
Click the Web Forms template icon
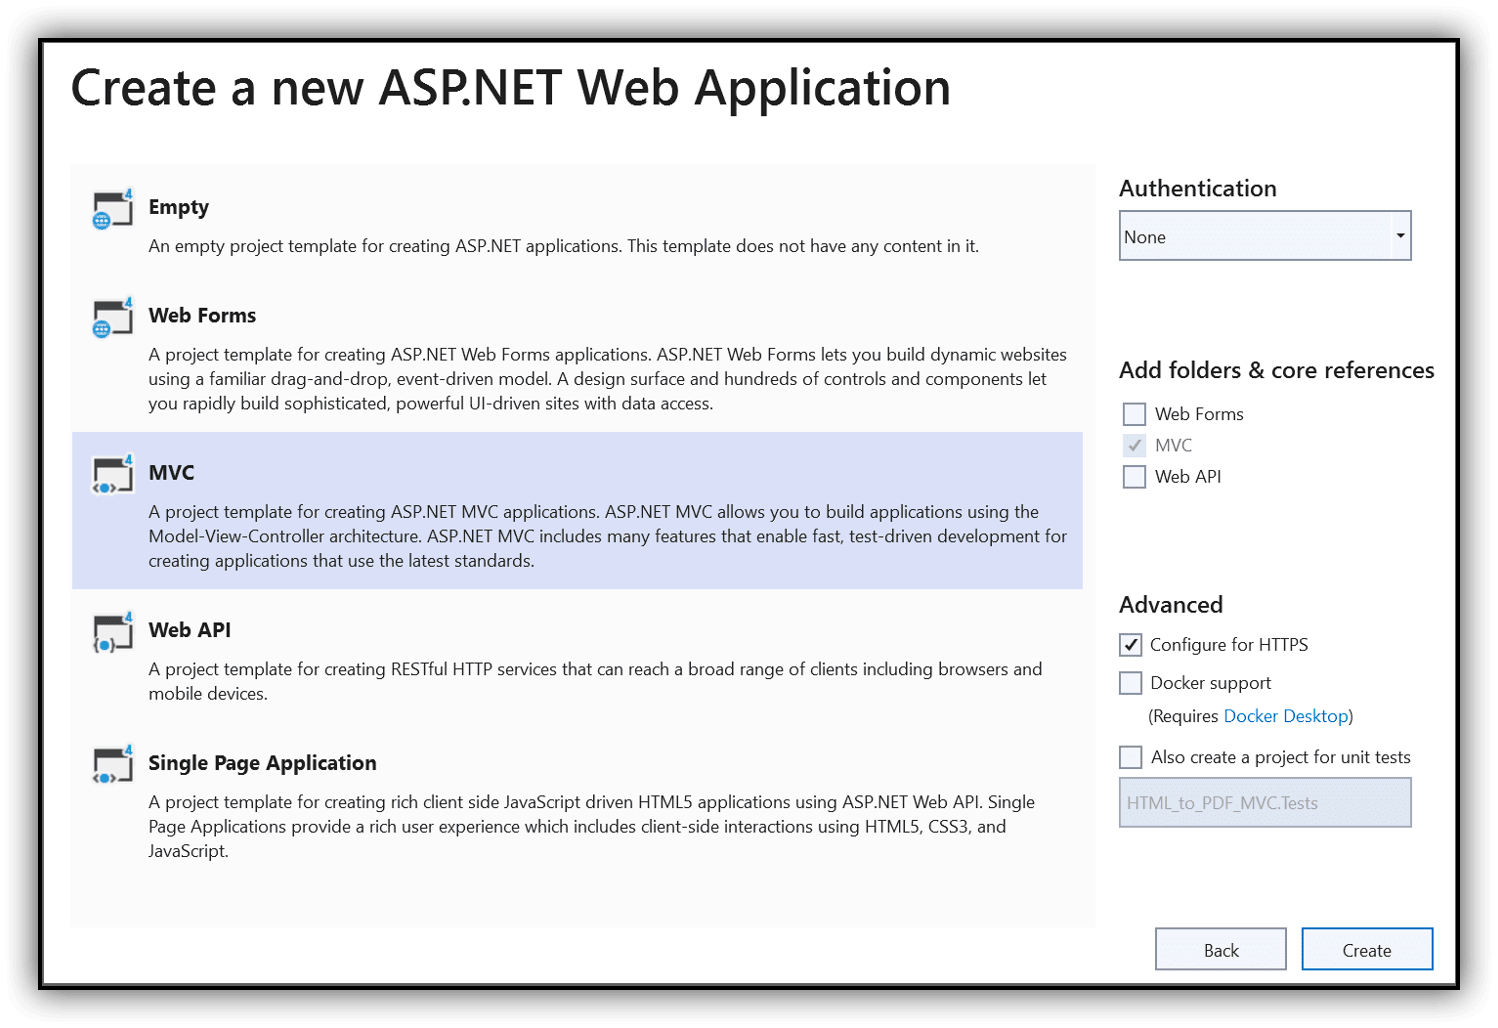pos(110,317)
